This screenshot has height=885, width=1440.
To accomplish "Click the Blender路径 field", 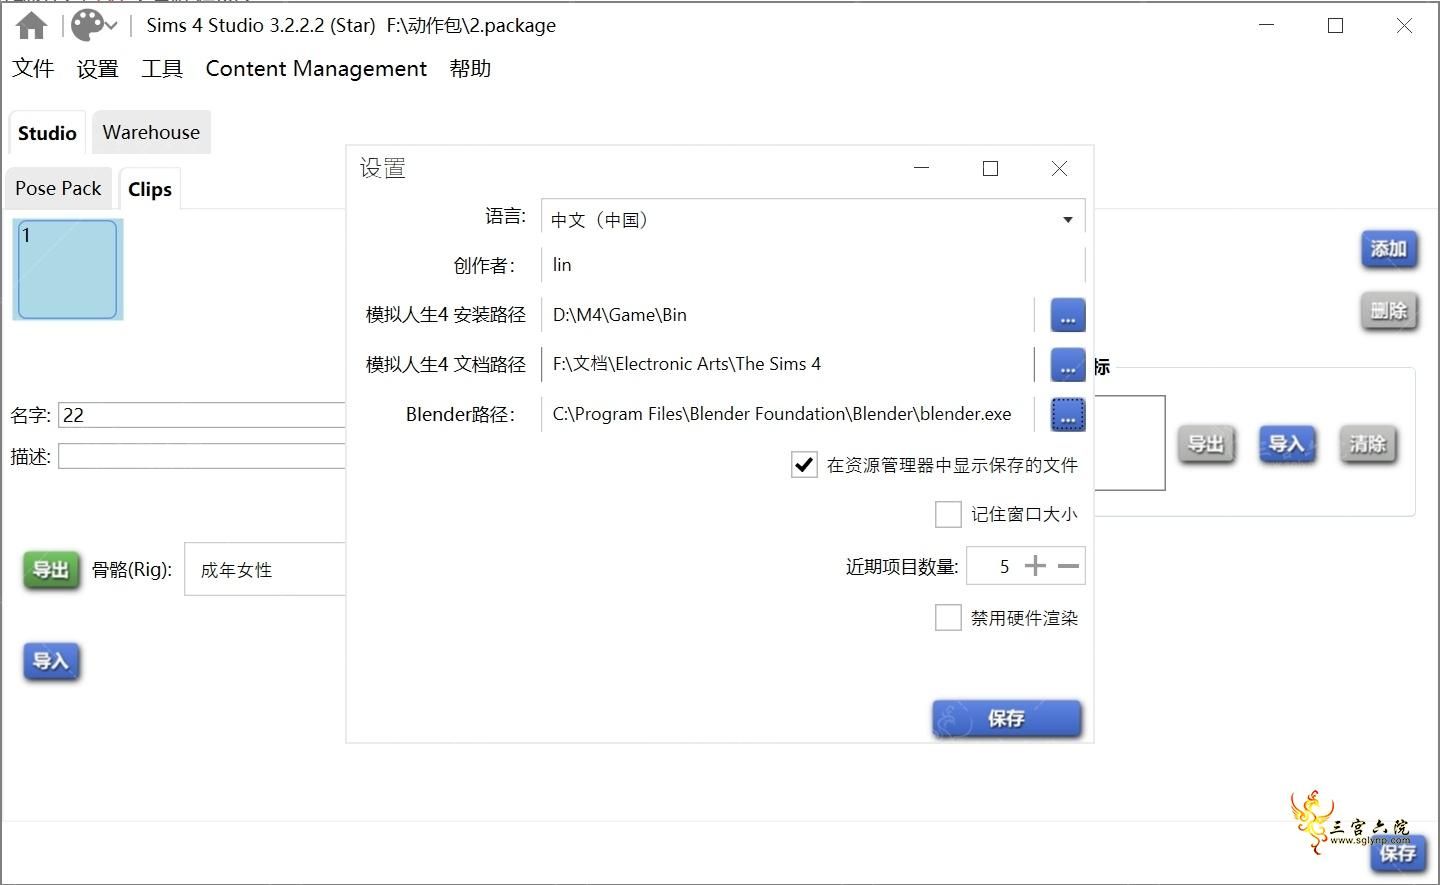I will [788, 414].
